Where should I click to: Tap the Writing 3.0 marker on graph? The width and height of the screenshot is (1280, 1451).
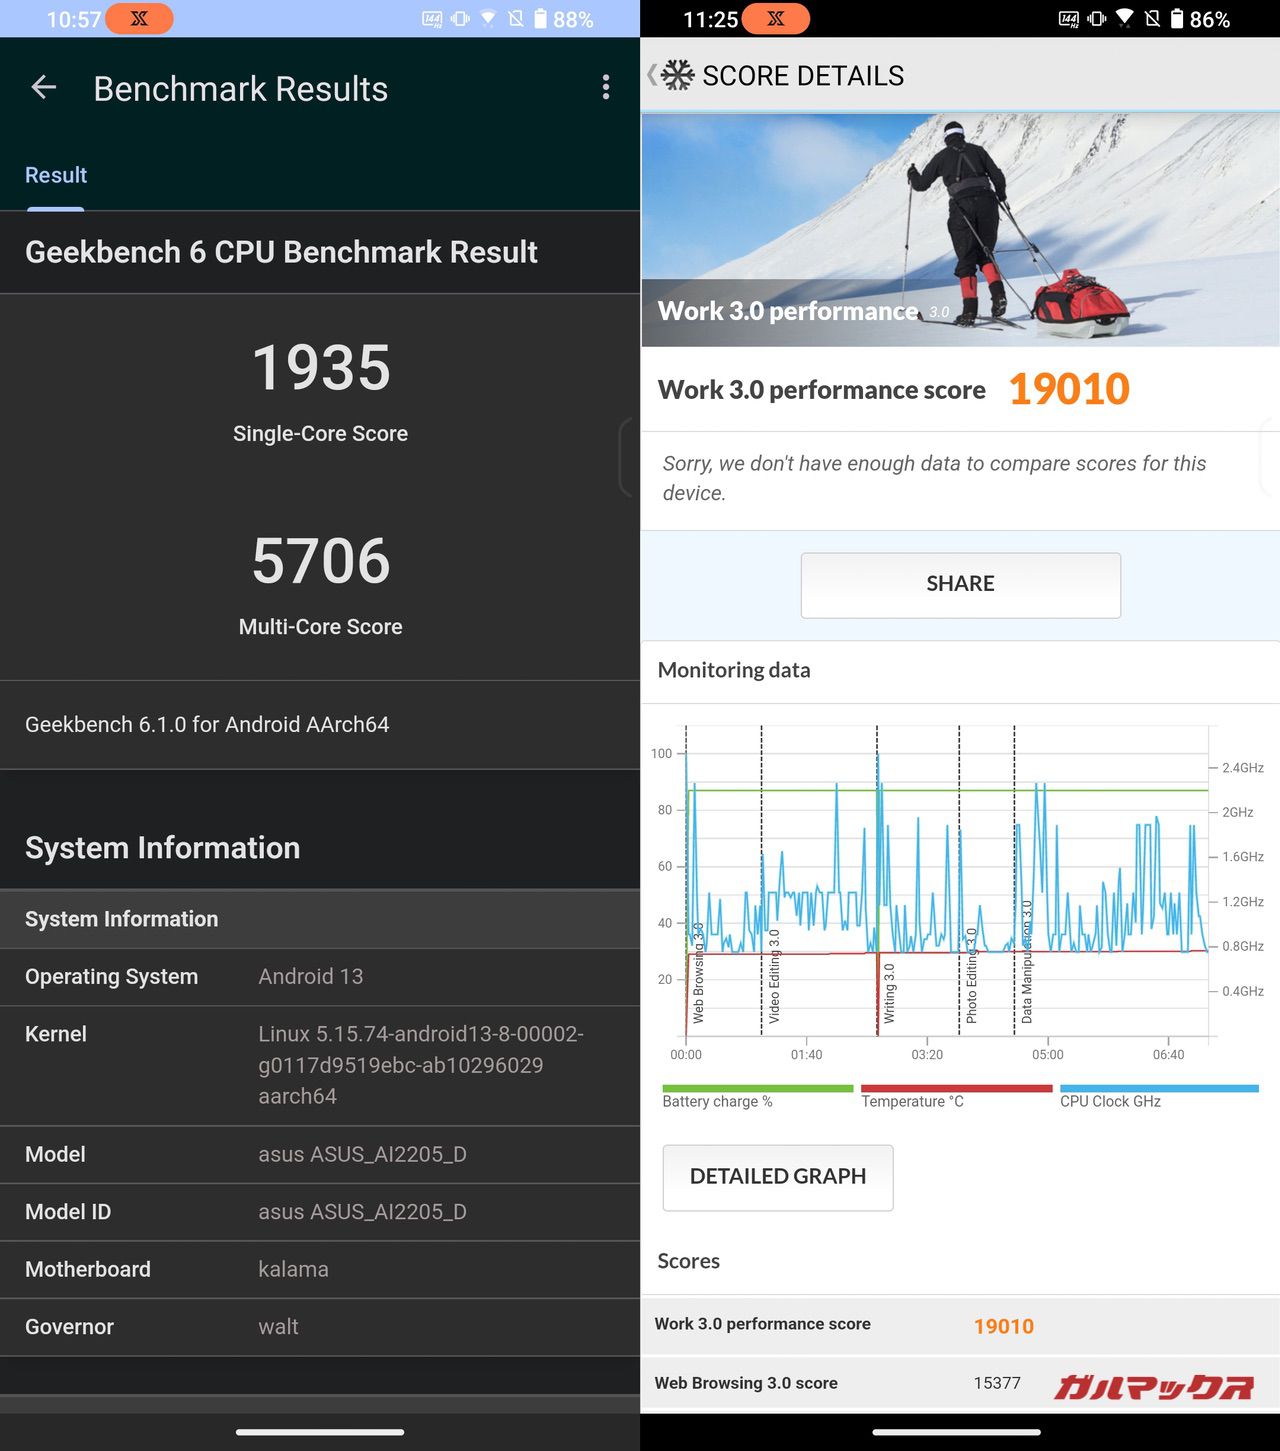(x=888, y=993)
